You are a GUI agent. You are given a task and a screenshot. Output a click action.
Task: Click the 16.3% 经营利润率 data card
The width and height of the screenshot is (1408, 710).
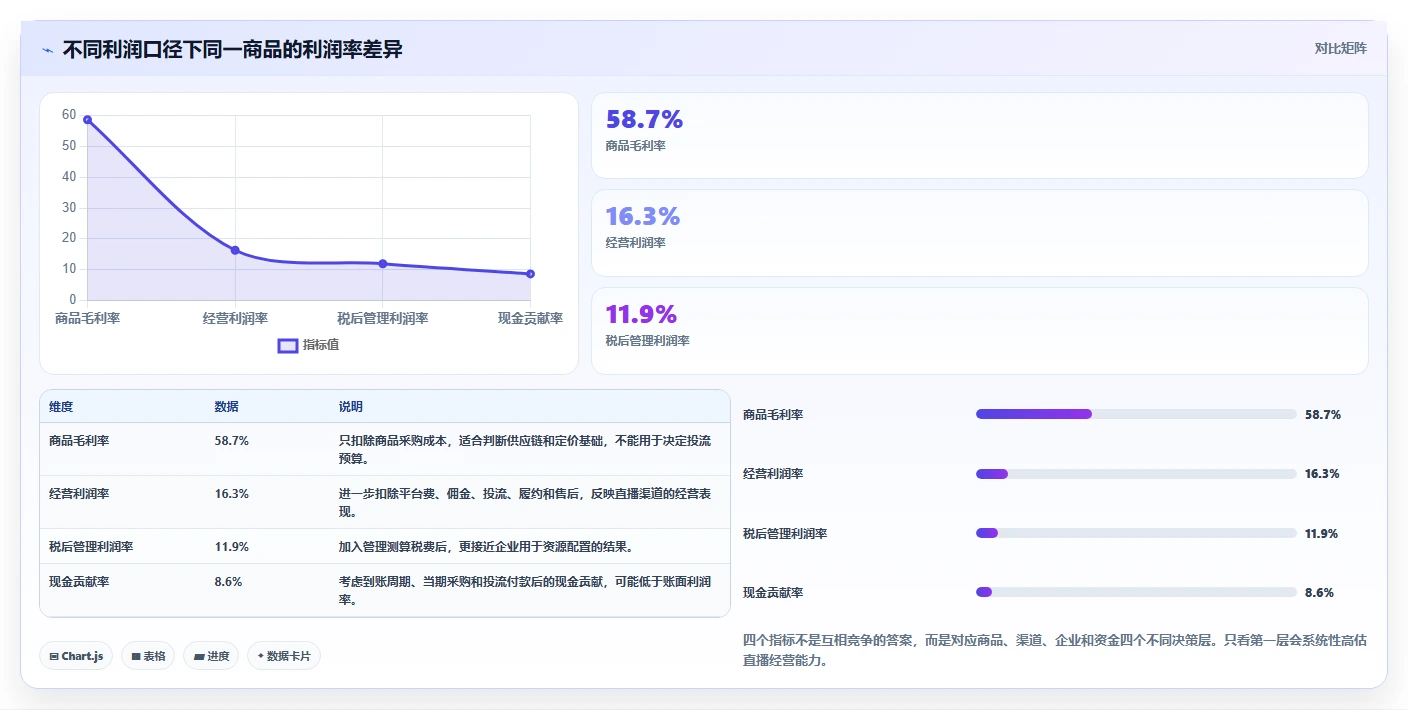(979, 233)
